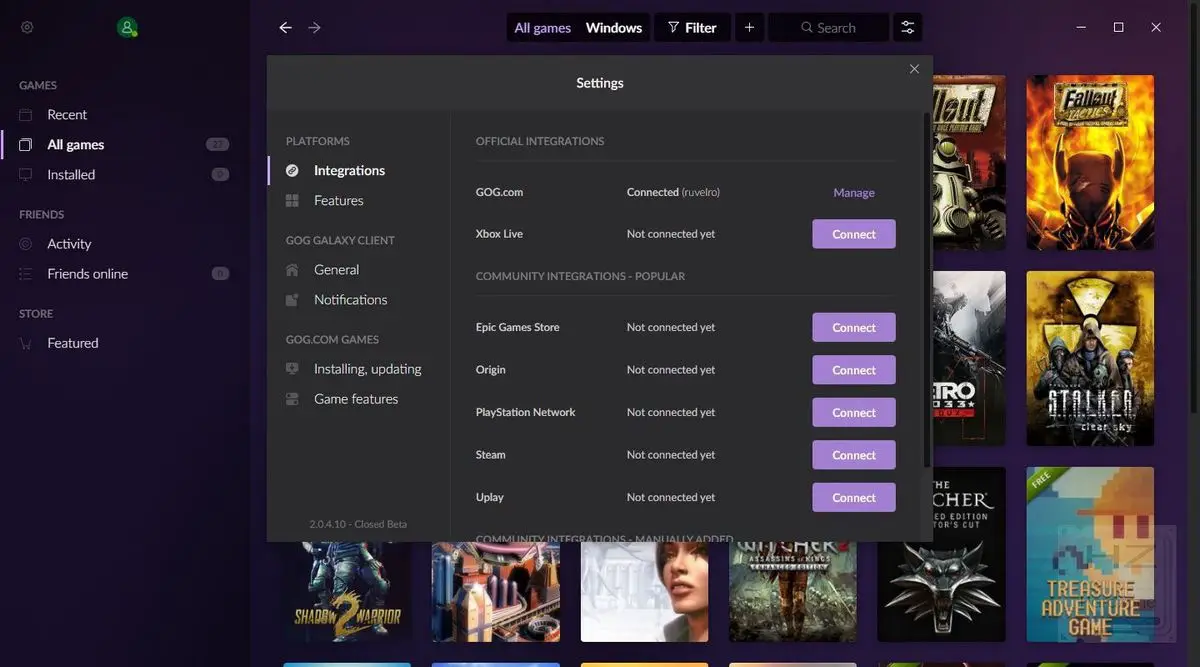Click the Recent calendar icon
Screen dimensions: 1200x667
coord(26,115)
